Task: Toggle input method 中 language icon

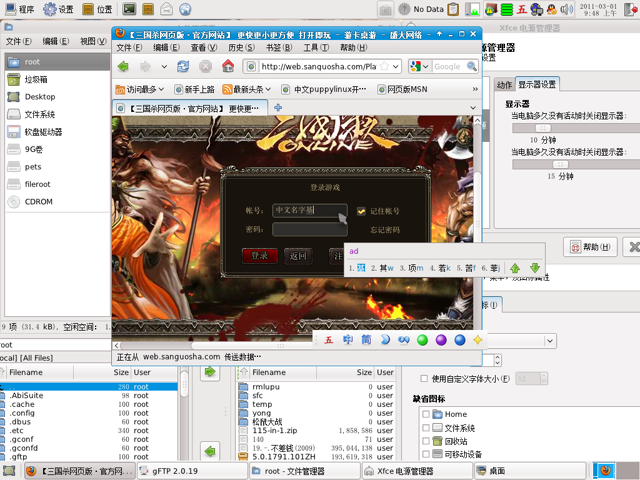Action: click(x=348, y=340)
